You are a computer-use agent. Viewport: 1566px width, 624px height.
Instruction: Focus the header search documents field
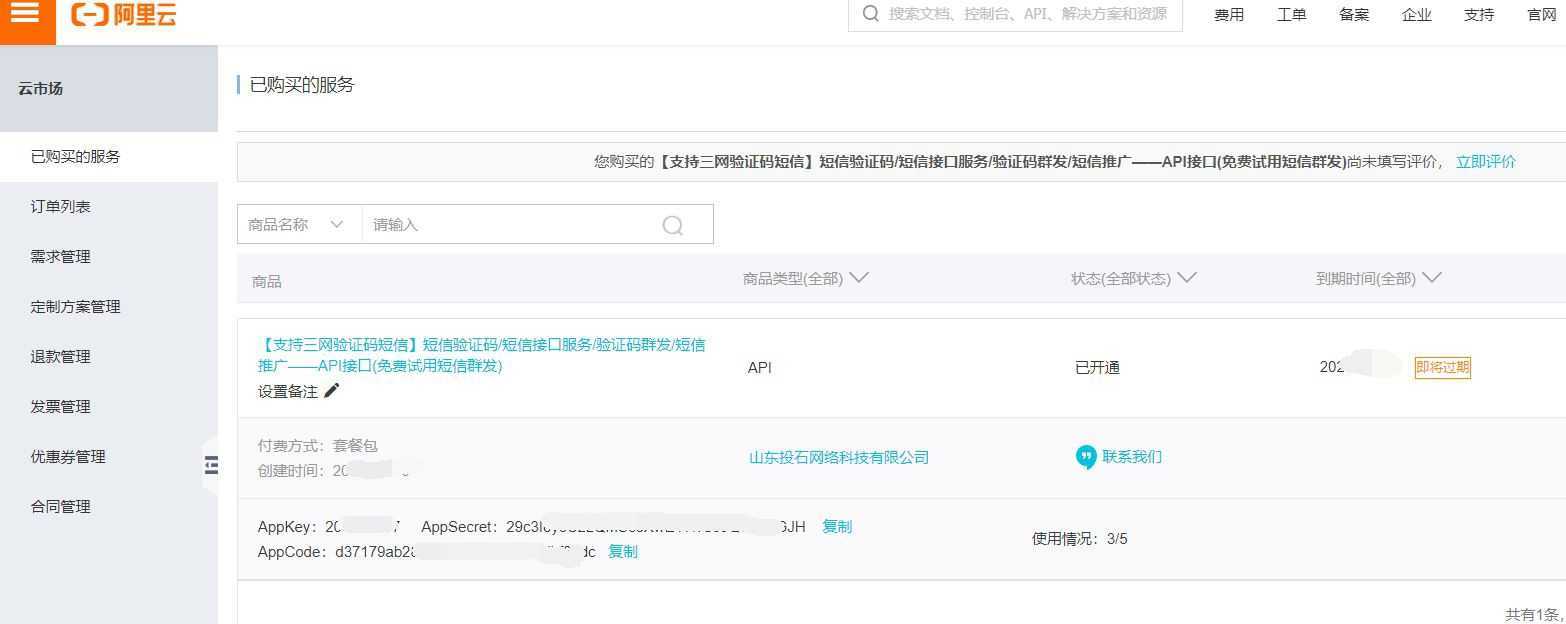(x=1015, y=14)
